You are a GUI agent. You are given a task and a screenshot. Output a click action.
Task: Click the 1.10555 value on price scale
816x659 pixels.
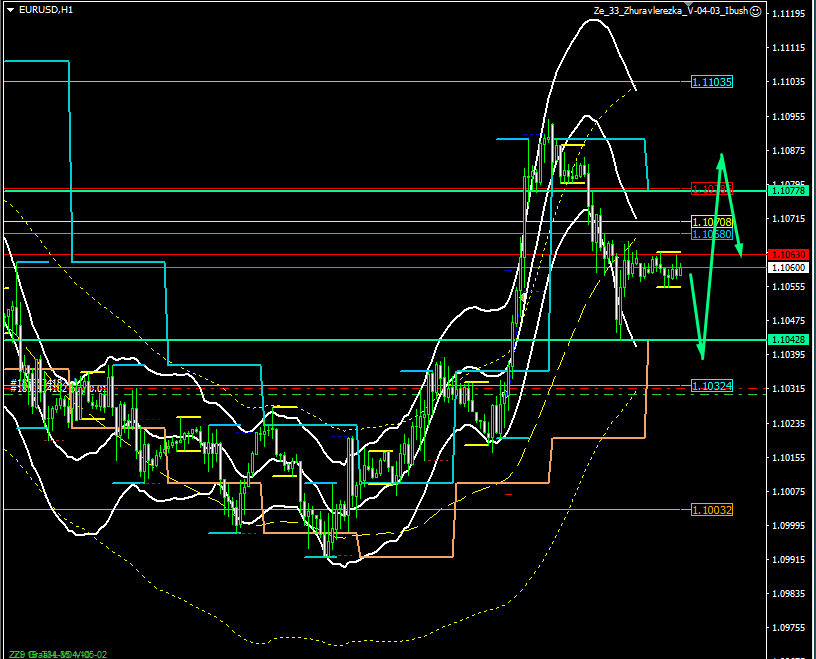[788, 287]
